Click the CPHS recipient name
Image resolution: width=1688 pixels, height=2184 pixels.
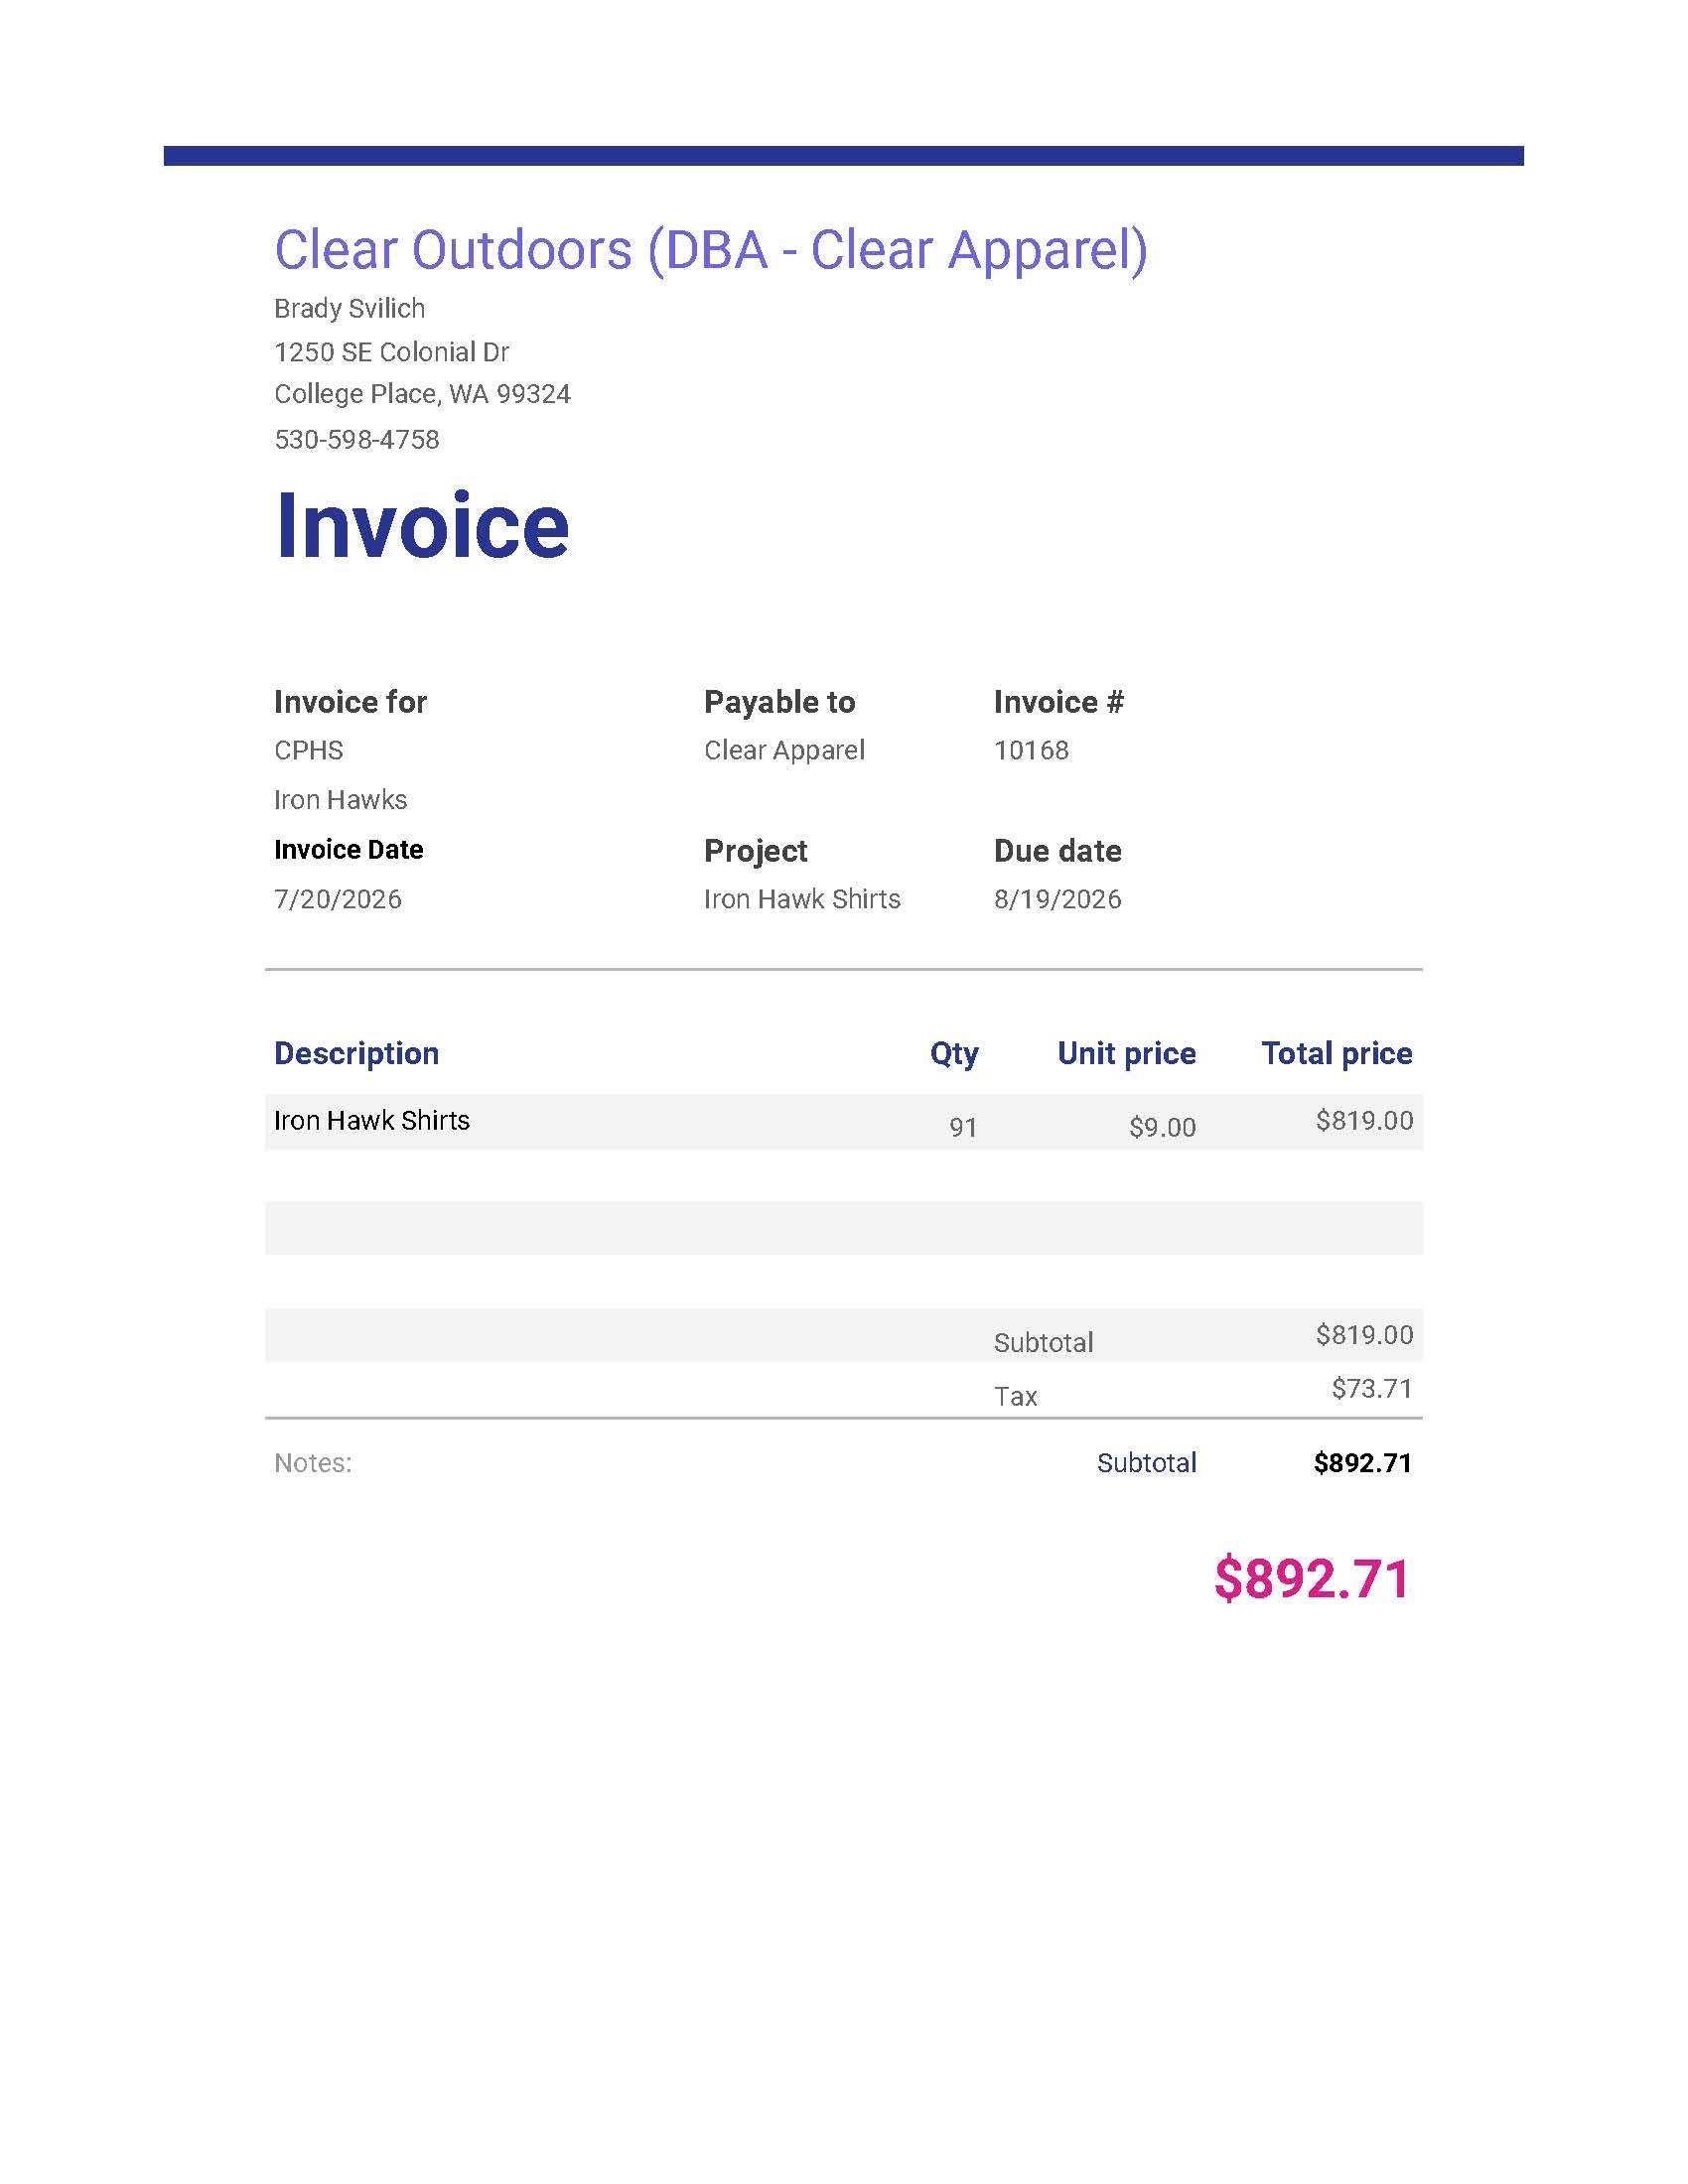coord(309,750)
